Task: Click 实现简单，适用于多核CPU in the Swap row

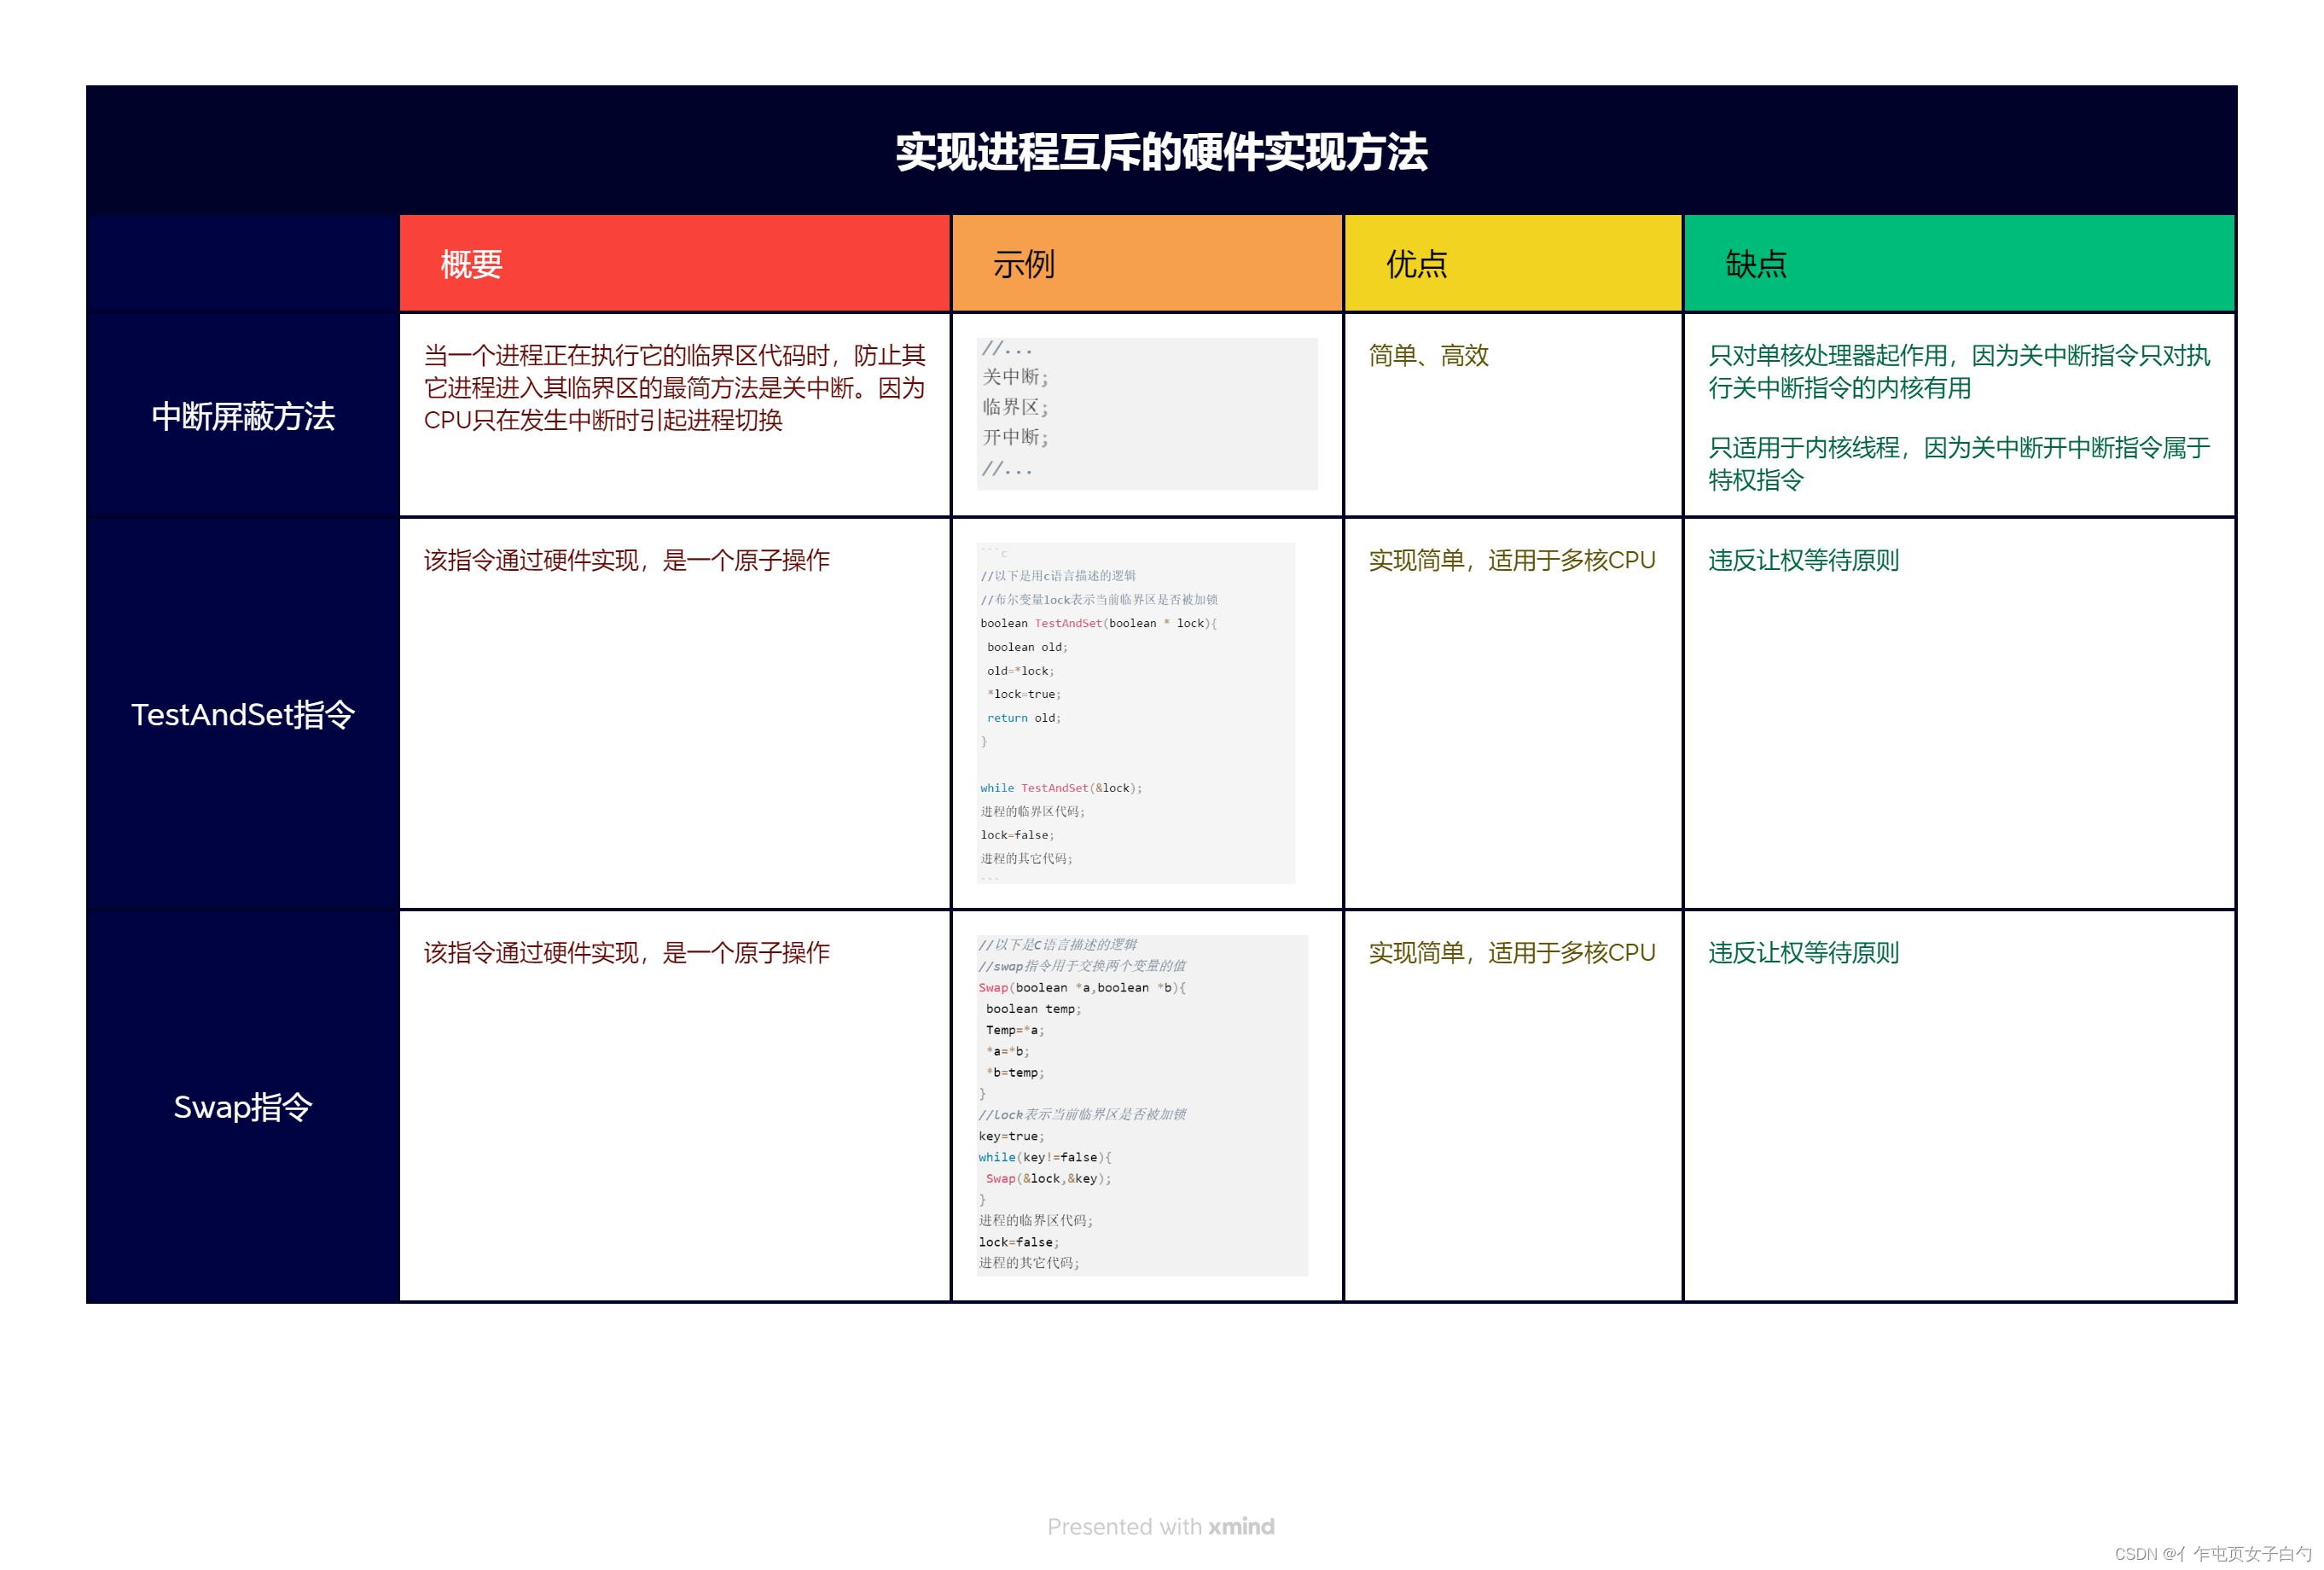Action: (x=1512, y=952)
